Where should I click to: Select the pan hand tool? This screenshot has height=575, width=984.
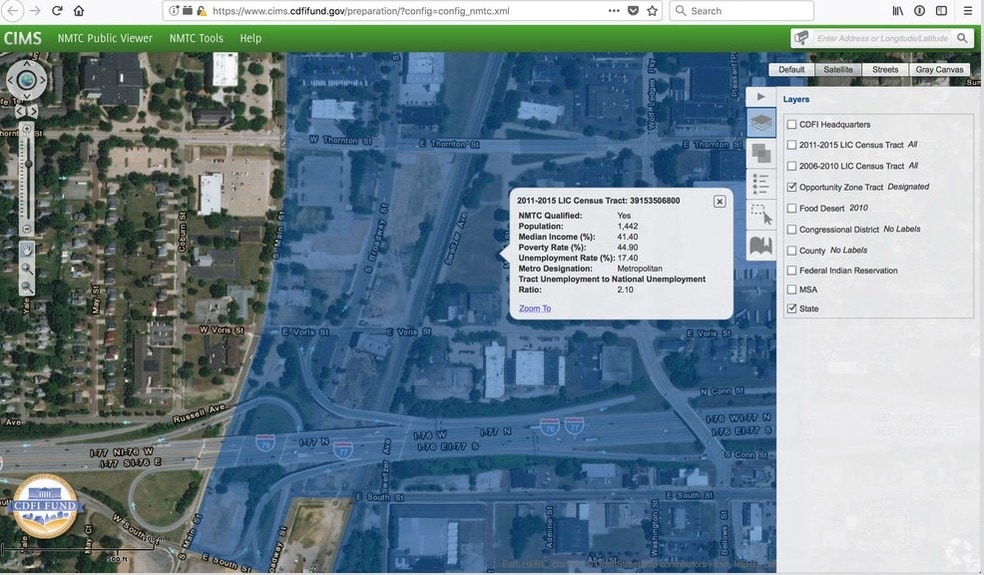pos(27,250)
